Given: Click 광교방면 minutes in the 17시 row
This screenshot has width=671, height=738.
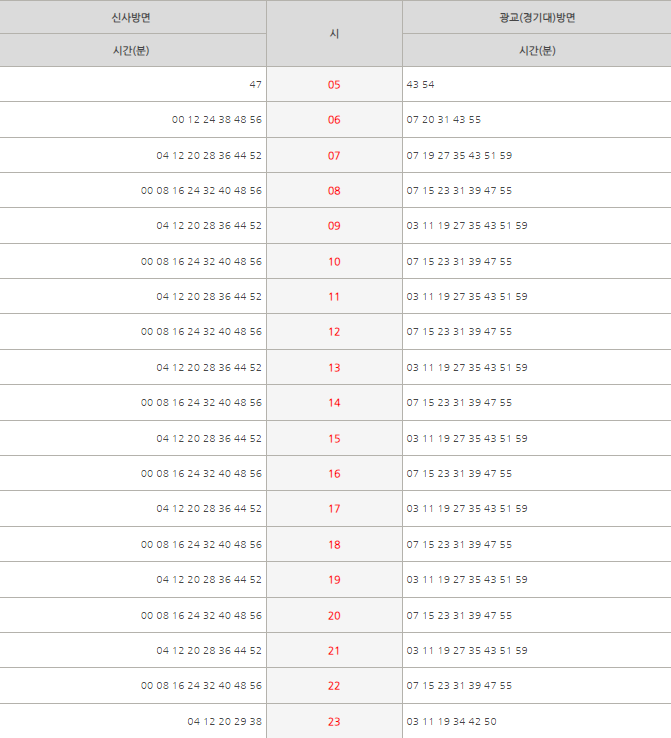Looking at the screenshot, I should click(x=467, y=508).
